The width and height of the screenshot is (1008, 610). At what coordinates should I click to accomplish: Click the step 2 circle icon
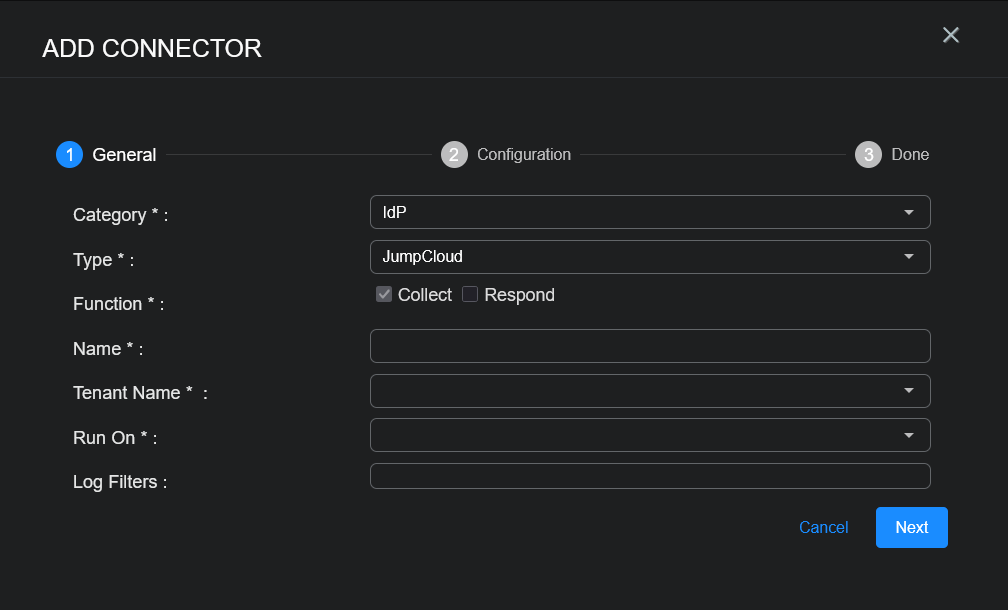pos(454,155)
